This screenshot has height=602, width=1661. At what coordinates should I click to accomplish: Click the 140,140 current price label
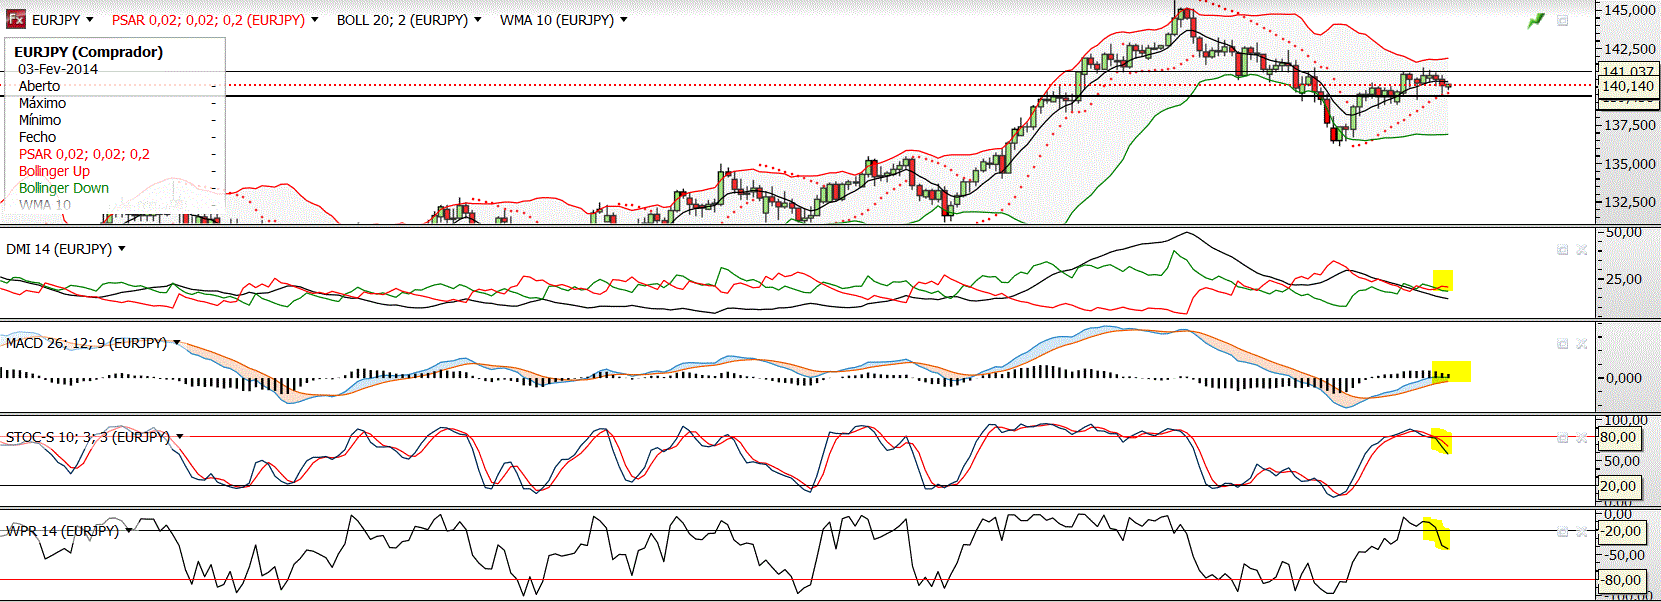click(x=1628, y=86)
